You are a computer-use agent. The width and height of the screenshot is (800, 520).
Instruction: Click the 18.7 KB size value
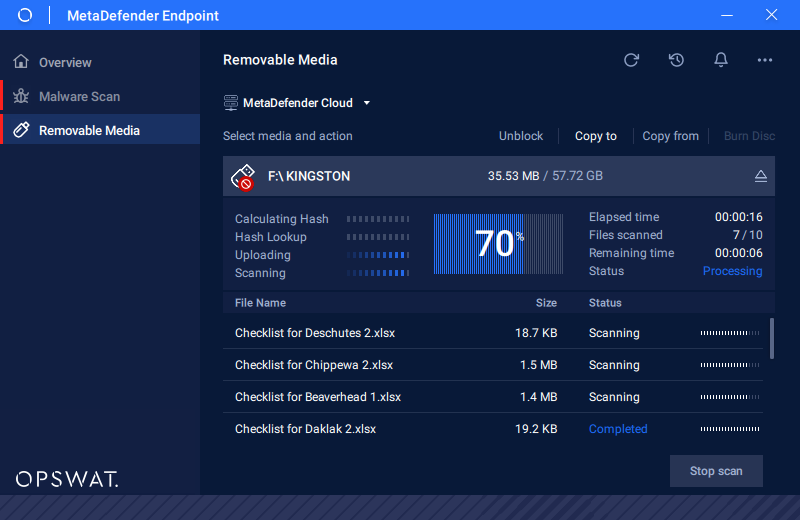(536, 333)
